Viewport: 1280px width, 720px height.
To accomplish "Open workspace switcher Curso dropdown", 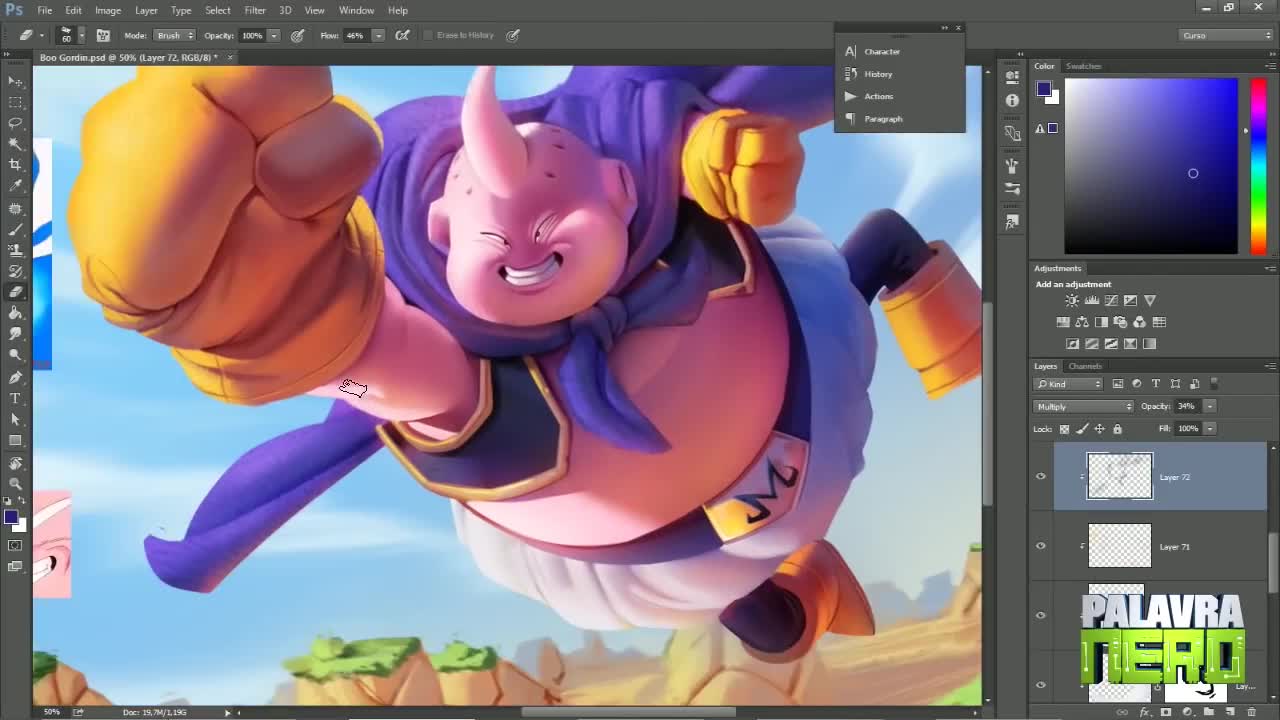I will pyautogui.click(x=1226, y=35).
